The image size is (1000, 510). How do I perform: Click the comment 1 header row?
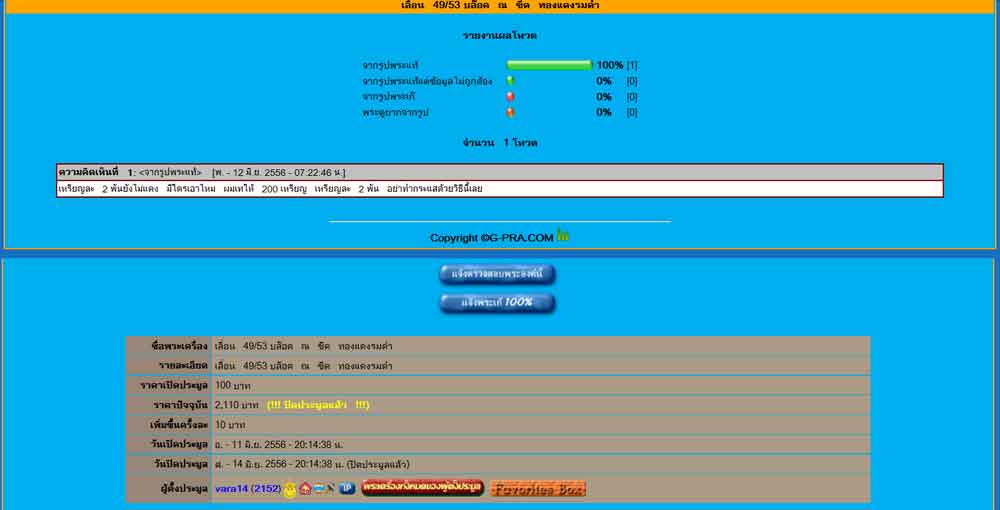(500, 172)
